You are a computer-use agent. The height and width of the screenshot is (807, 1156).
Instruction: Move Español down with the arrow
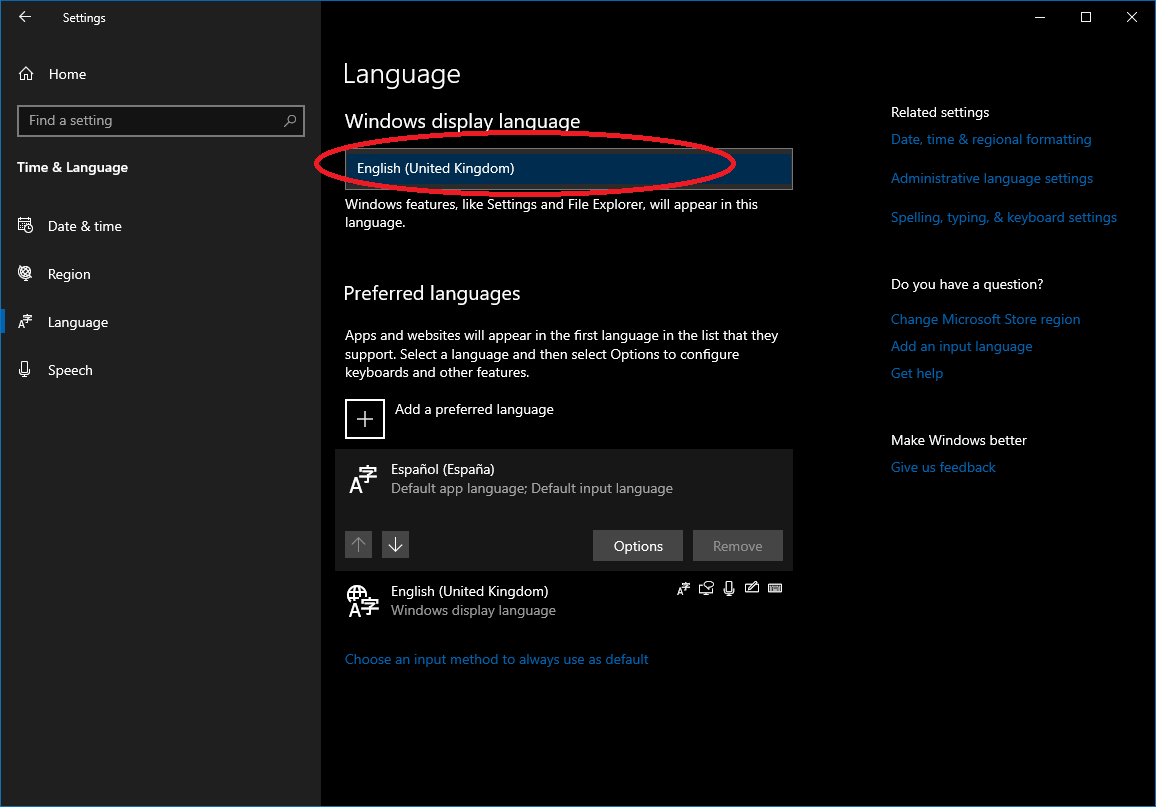pyautogui.click(x=395, y=545)
